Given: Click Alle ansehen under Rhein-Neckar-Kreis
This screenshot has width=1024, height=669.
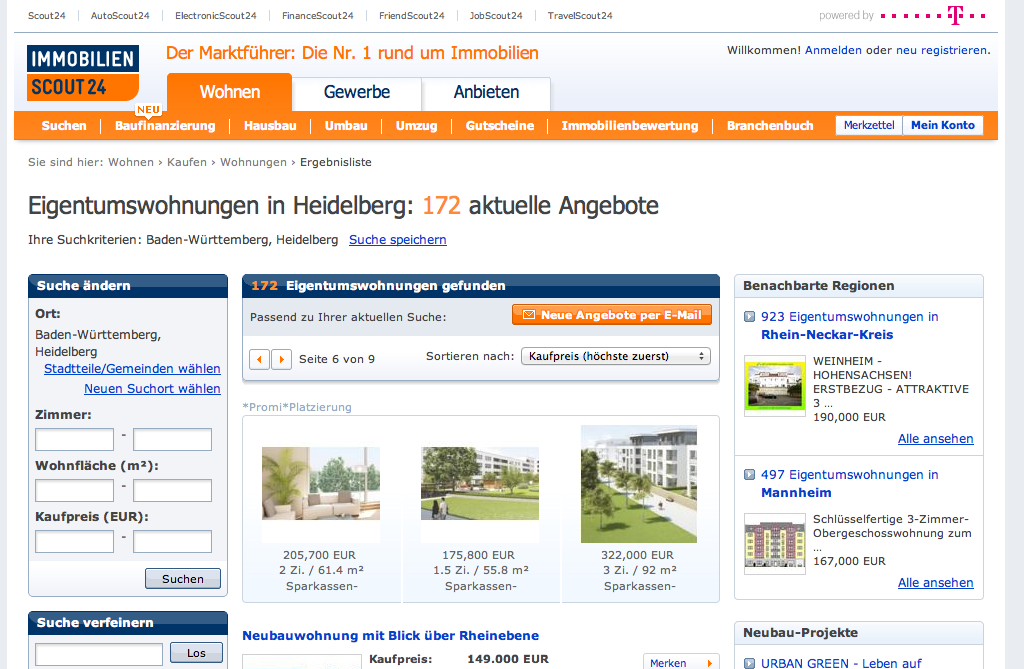Looking at the screenshot, I should point(935,438).
